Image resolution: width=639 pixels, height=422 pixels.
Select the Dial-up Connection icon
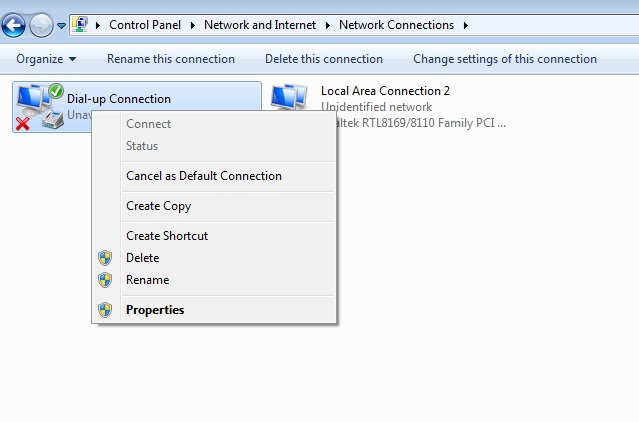pyautogui.click(x=35, y=106)
